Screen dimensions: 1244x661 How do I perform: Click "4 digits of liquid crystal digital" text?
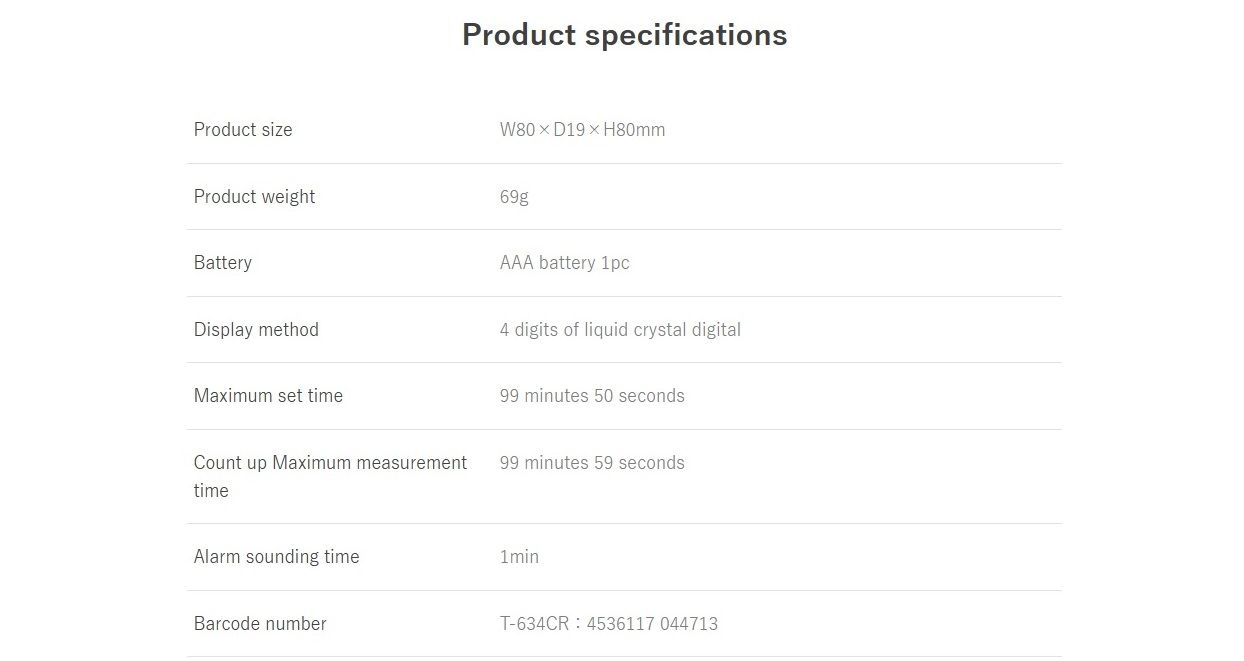620,330
